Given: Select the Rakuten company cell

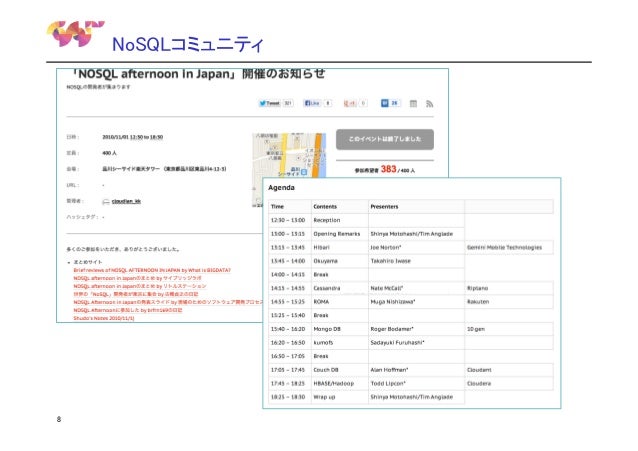Looking at the screenshot, I should pyautogui.click(x=509, y=302).
